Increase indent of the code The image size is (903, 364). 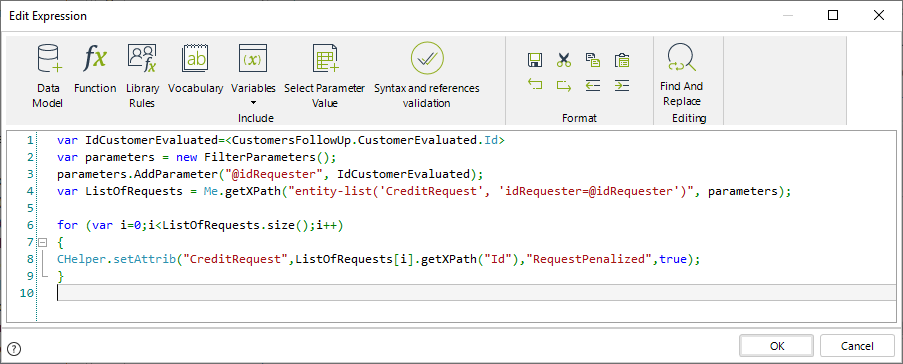tap(621, 86)
